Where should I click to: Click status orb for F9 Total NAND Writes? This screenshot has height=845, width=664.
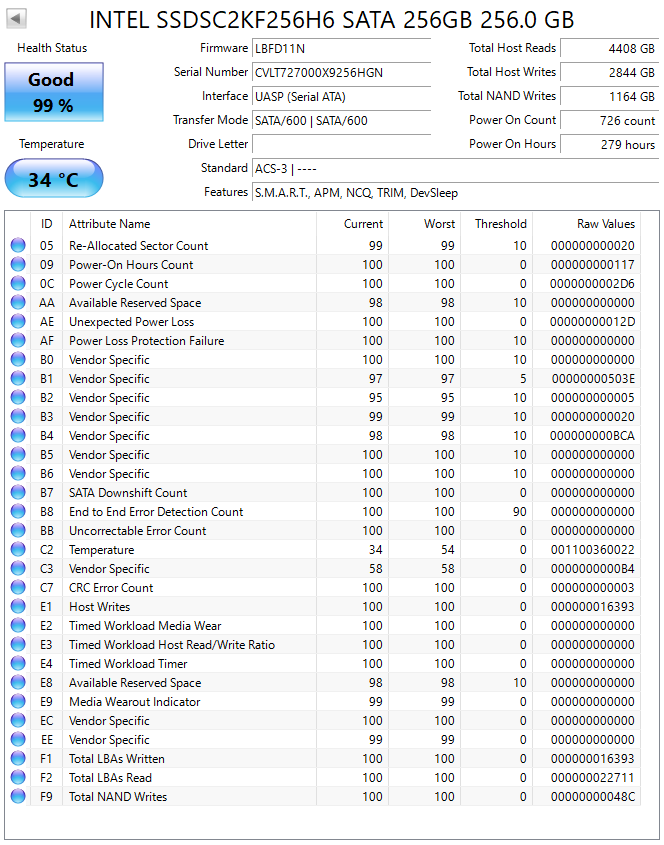coord(18,796)
